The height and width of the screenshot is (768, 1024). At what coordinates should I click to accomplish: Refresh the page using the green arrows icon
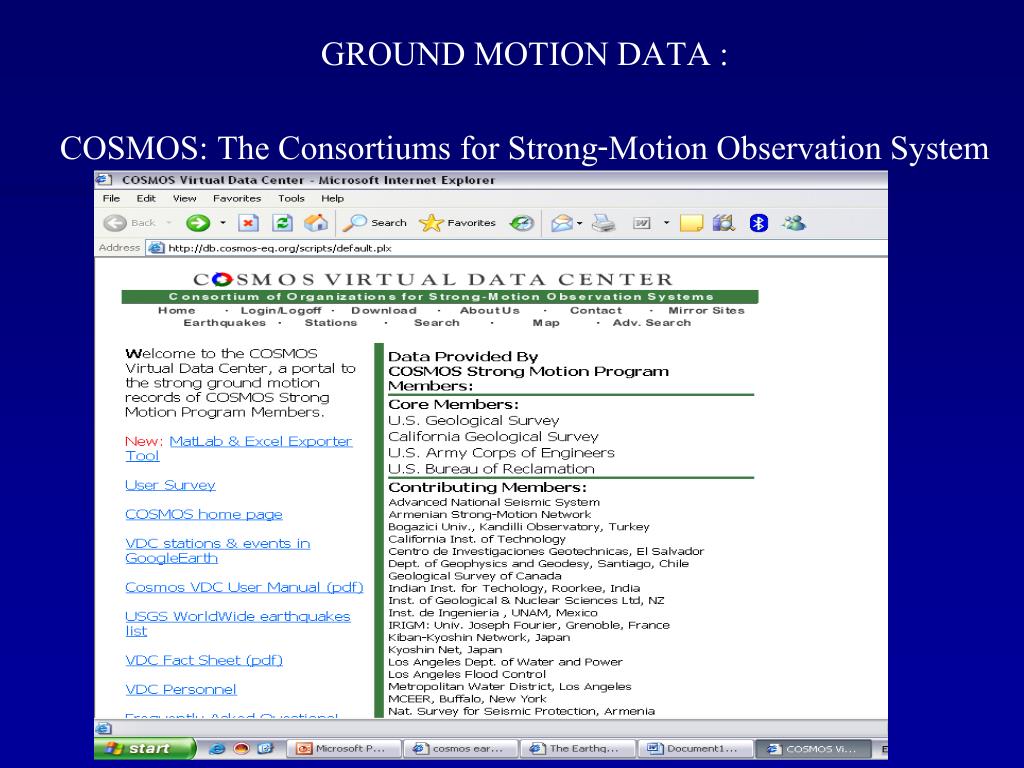pyautogui.click(x=282, y=223)
